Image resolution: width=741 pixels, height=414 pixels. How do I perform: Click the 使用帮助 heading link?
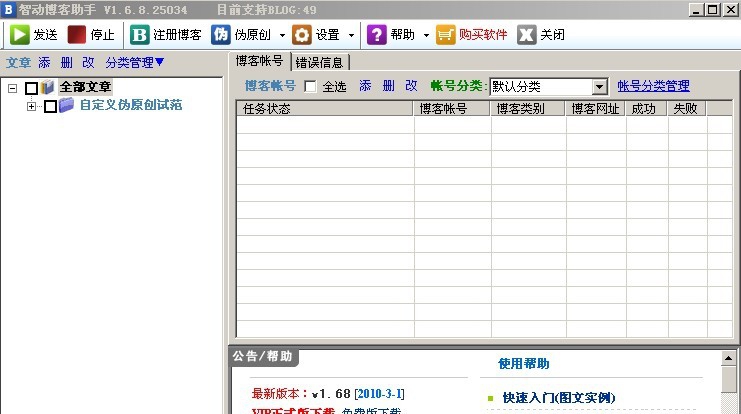click(524, 363)
